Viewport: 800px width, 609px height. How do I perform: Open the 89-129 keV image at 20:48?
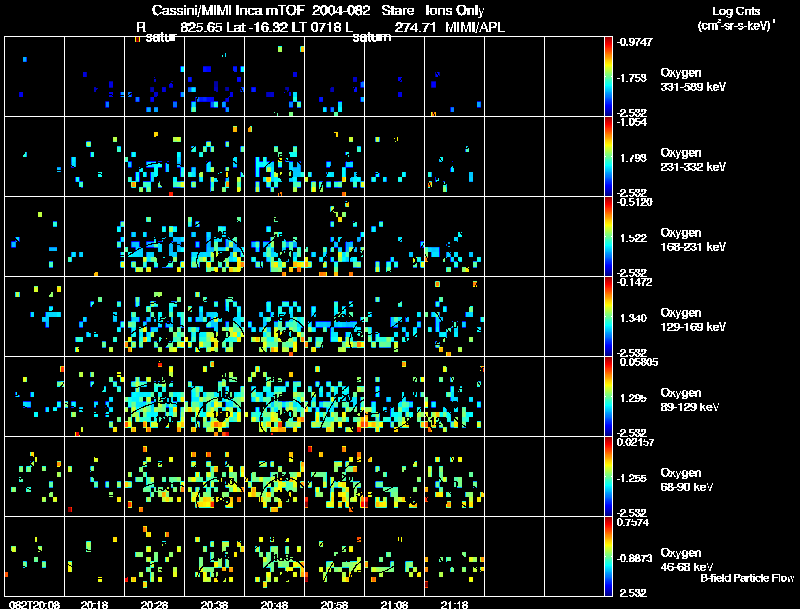[x=274, y=396]
